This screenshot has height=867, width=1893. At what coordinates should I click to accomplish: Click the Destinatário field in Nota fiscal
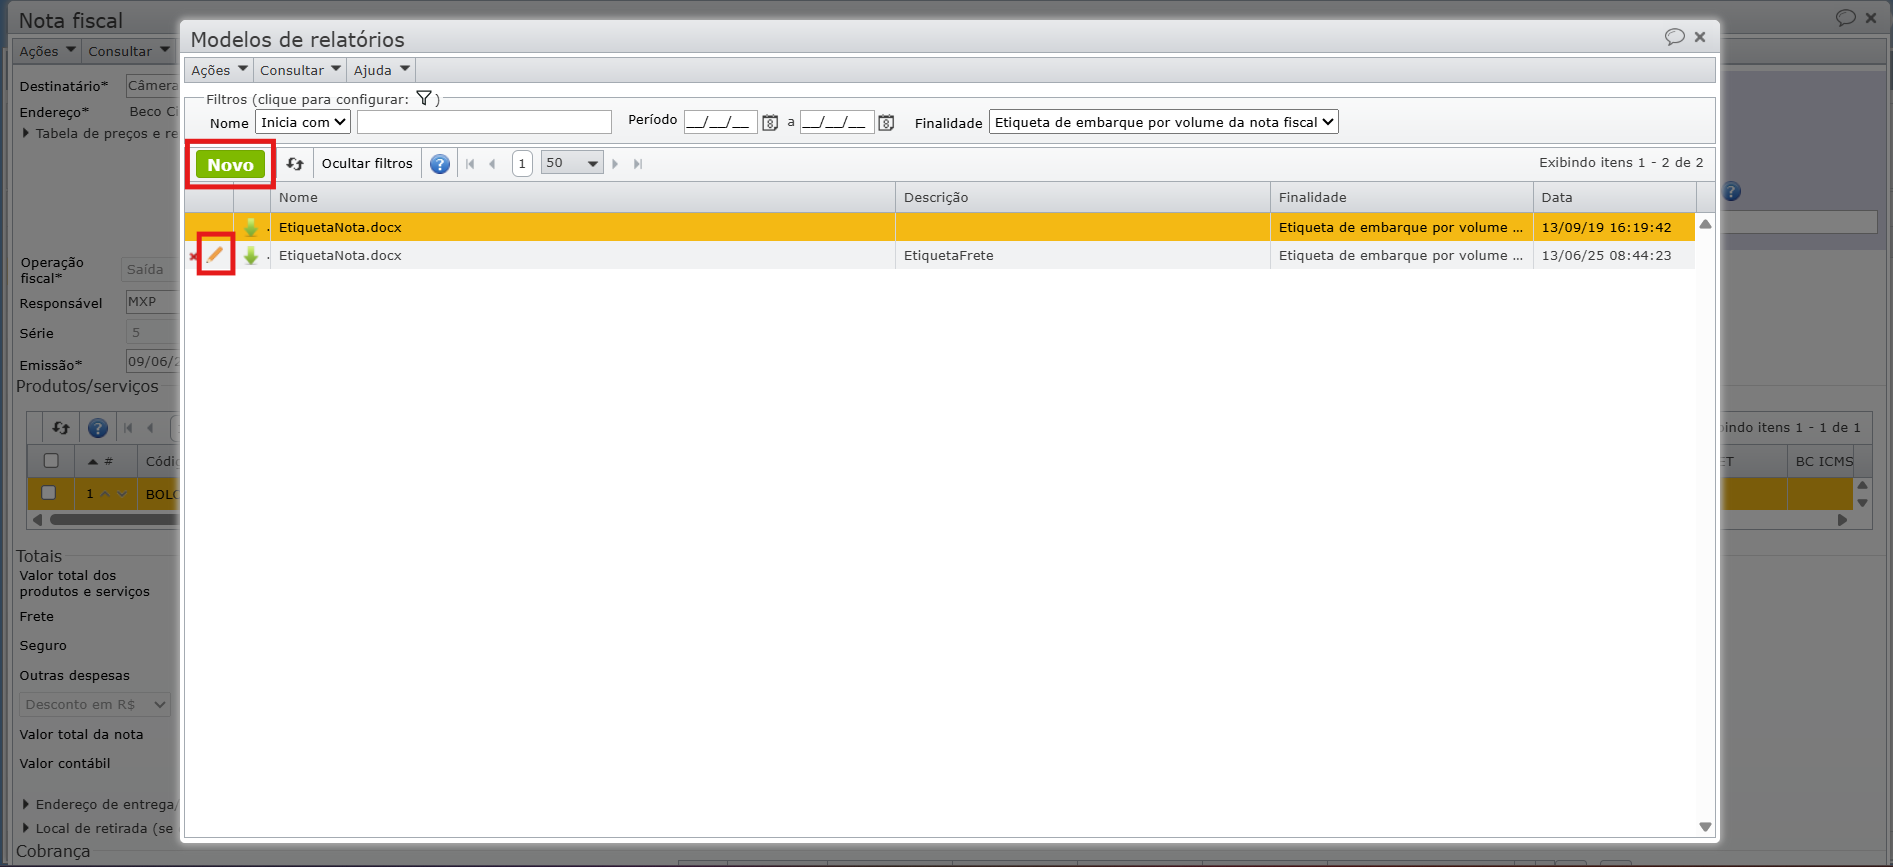[x=152, y=86]
